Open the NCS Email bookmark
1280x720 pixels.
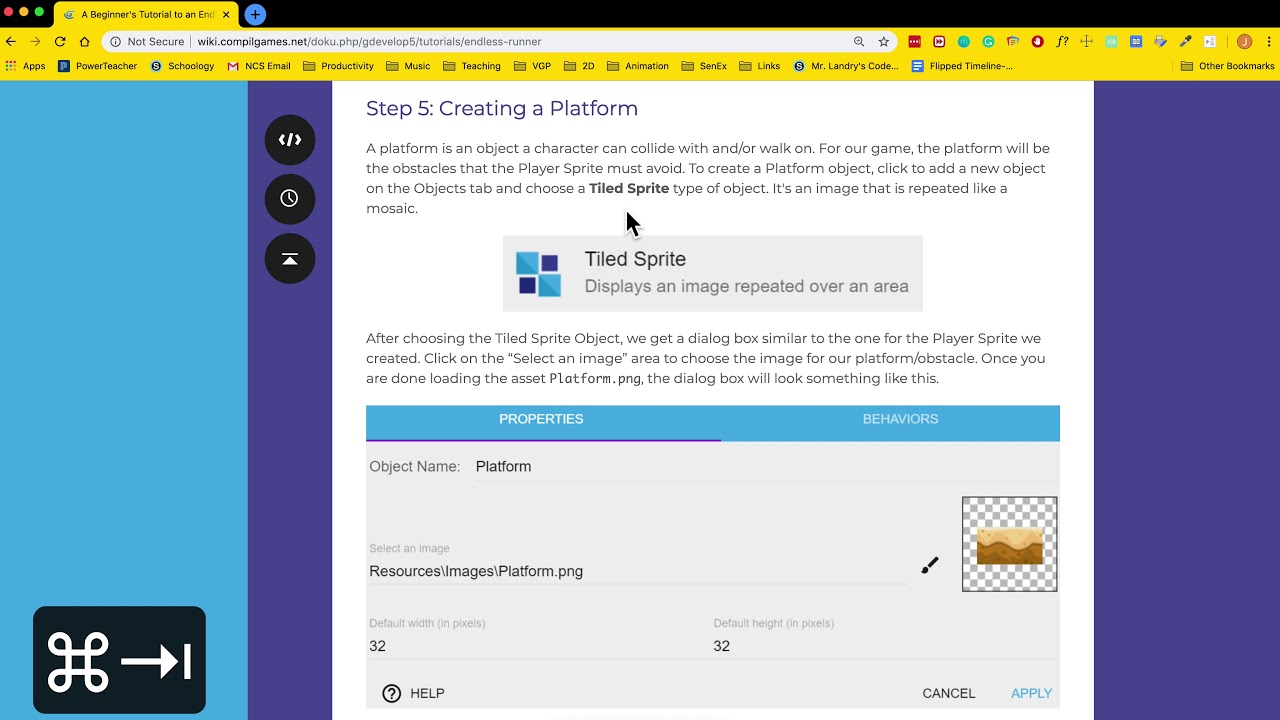[258, 66]
